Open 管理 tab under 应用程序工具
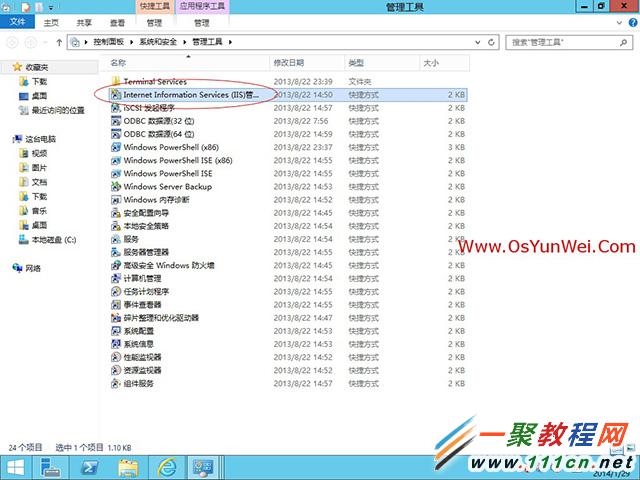 (x=202, y=23)
